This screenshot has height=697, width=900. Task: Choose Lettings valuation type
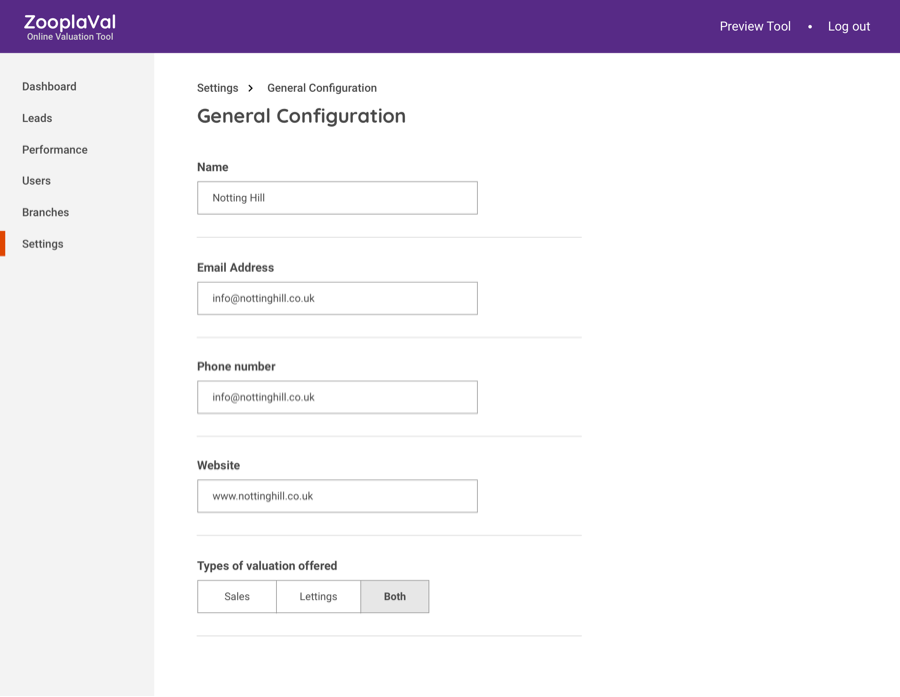click(318, 597)
